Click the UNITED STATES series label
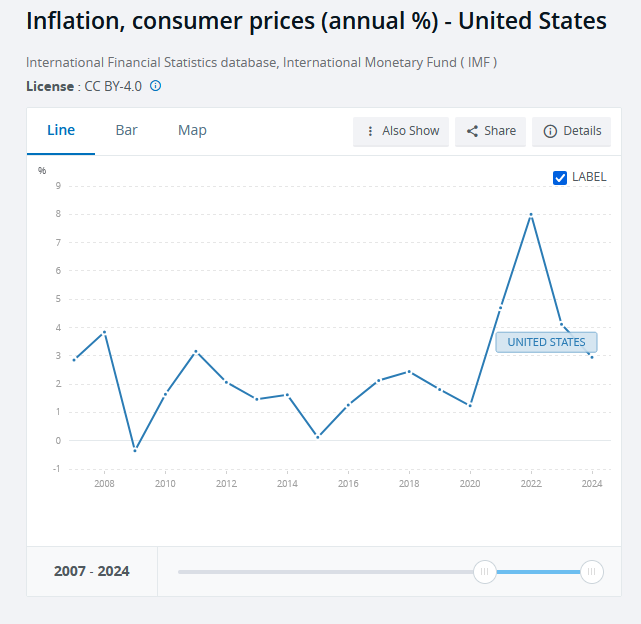The height and width of the screenshot is (624, 641). 546,342
